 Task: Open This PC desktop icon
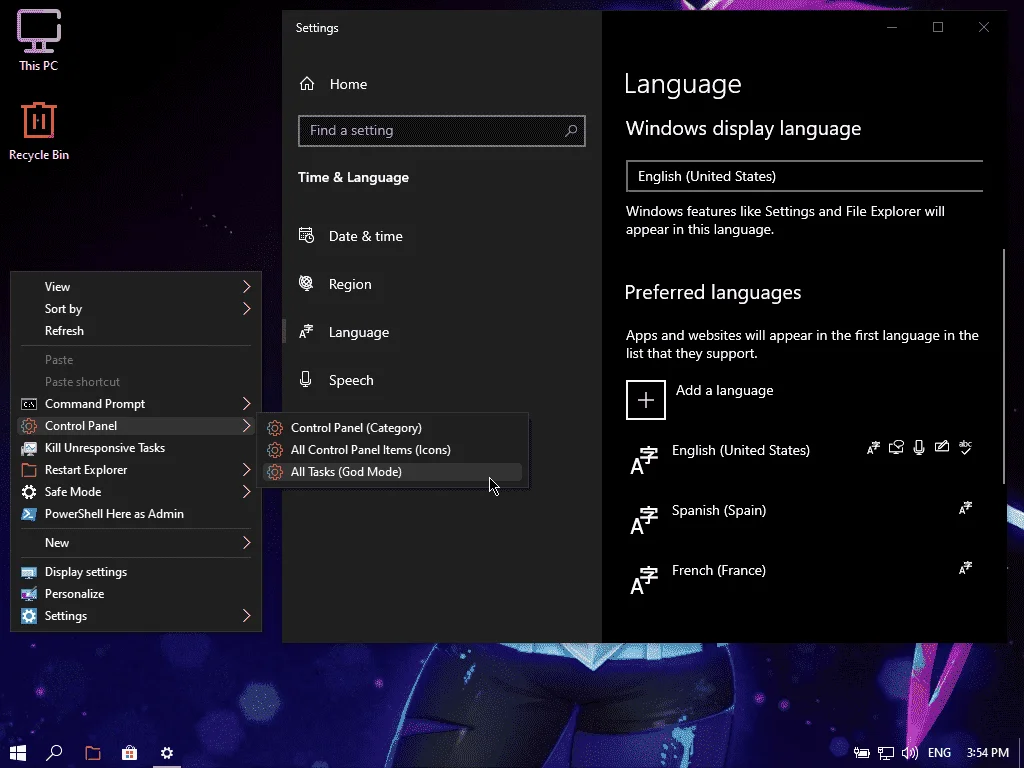[x=39, y=40]
